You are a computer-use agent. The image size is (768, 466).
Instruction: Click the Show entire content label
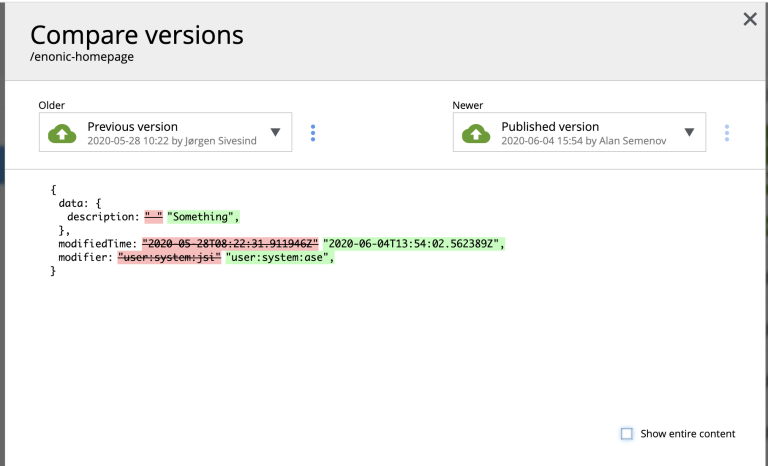688,434
